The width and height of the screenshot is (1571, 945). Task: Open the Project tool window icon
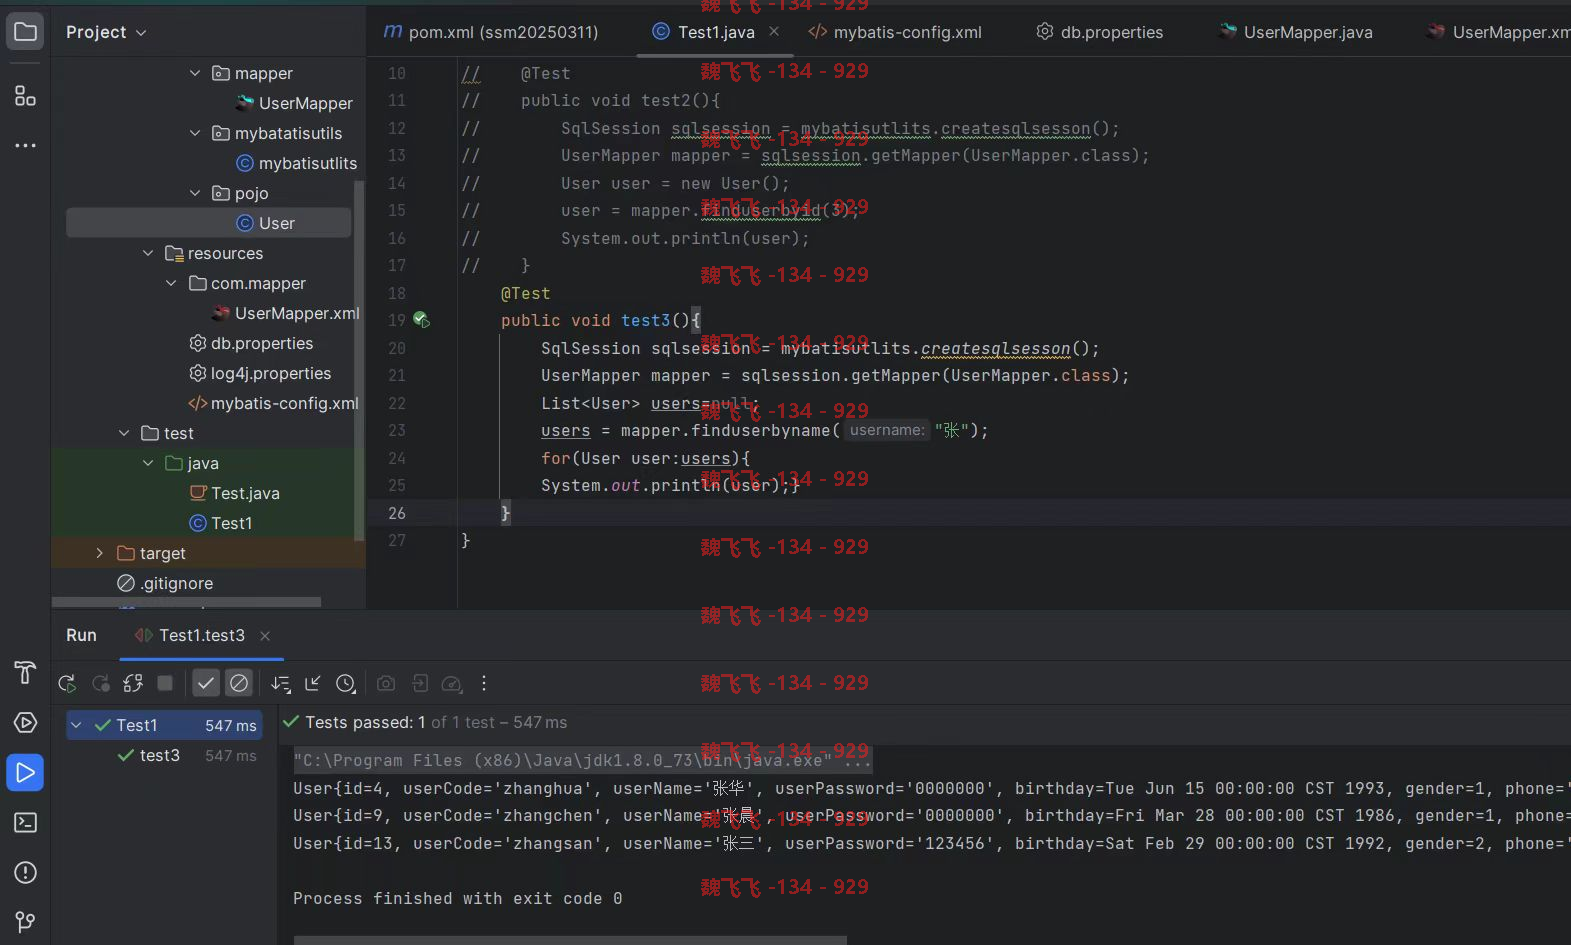(x=25, y=32)
